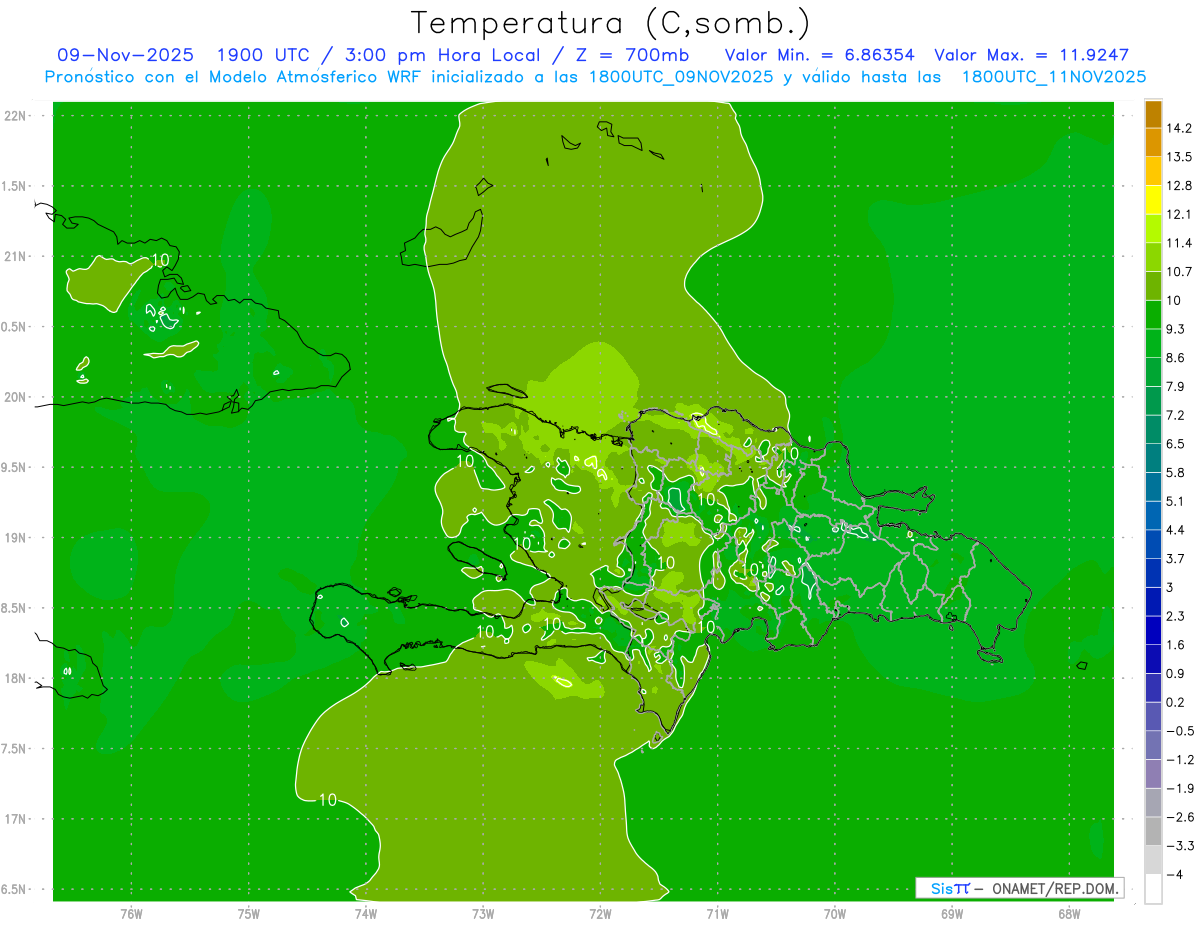1200x927 pixels.
Task: Click the 21N latitude label
Action: coord(16,256)
